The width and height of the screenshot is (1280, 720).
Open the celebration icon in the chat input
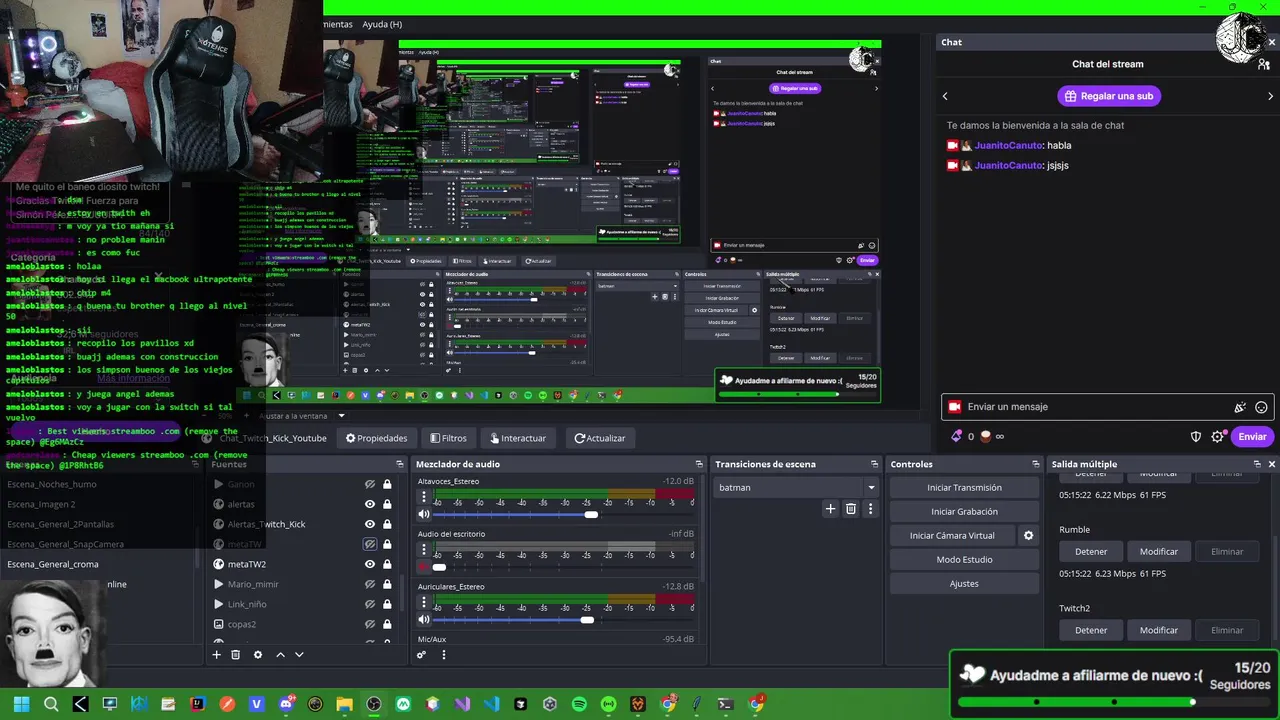coord(1240,407)
